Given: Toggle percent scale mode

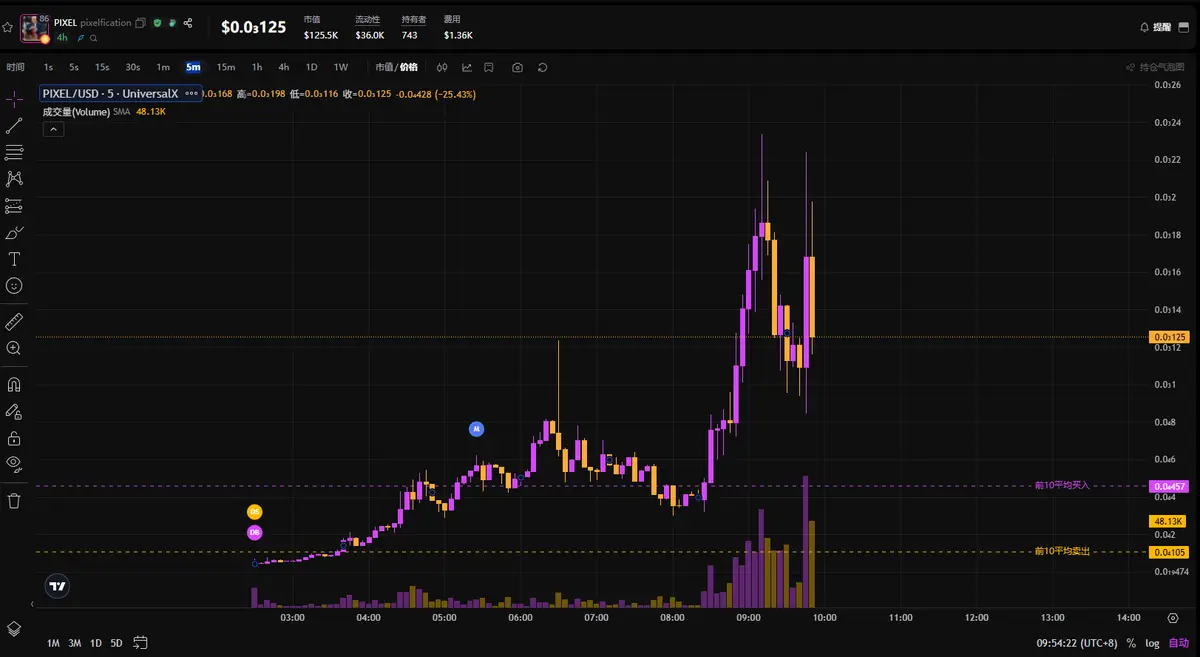Looking at the screenshot, I should (x=1131, y=643).
